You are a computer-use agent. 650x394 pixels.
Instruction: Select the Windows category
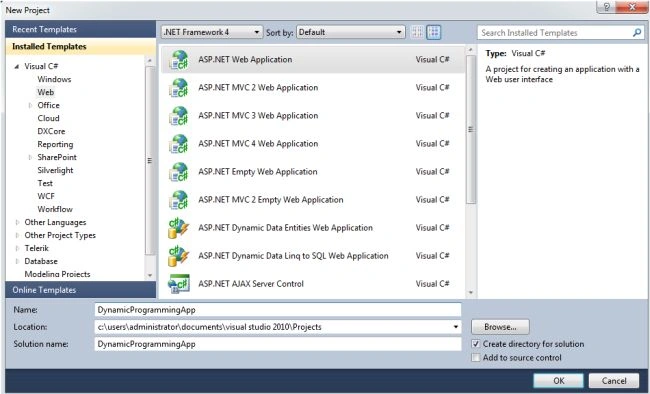click(54, 79)
